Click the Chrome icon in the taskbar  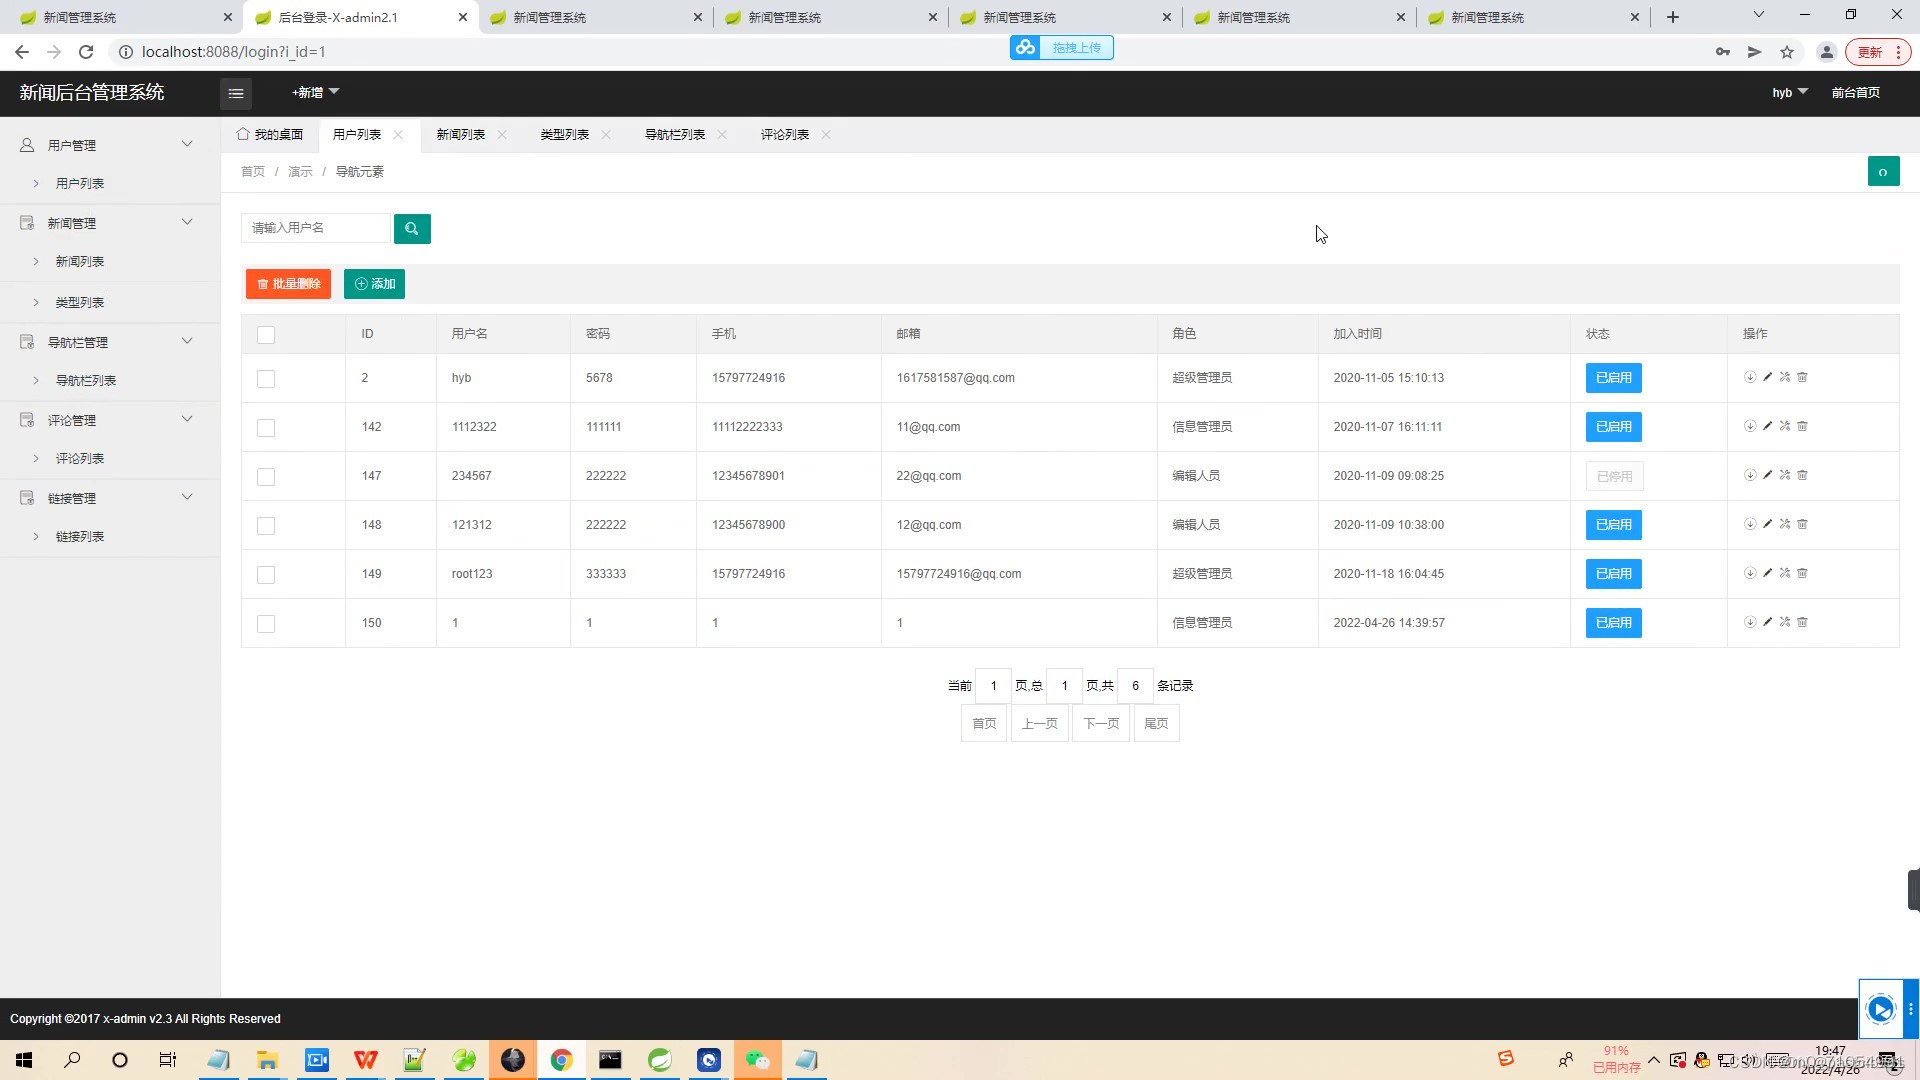[x=561, y=1059]
